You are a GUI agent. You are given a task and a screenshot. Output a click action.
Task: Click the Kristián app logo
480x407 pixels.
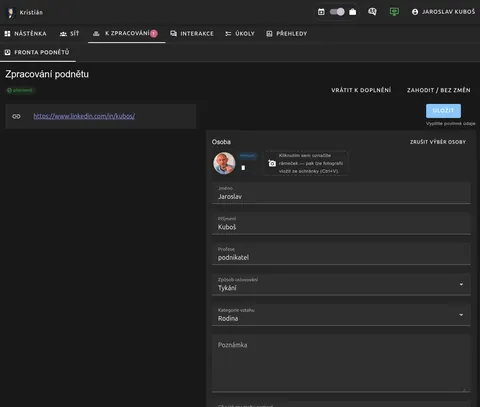[x=11, y=13]
